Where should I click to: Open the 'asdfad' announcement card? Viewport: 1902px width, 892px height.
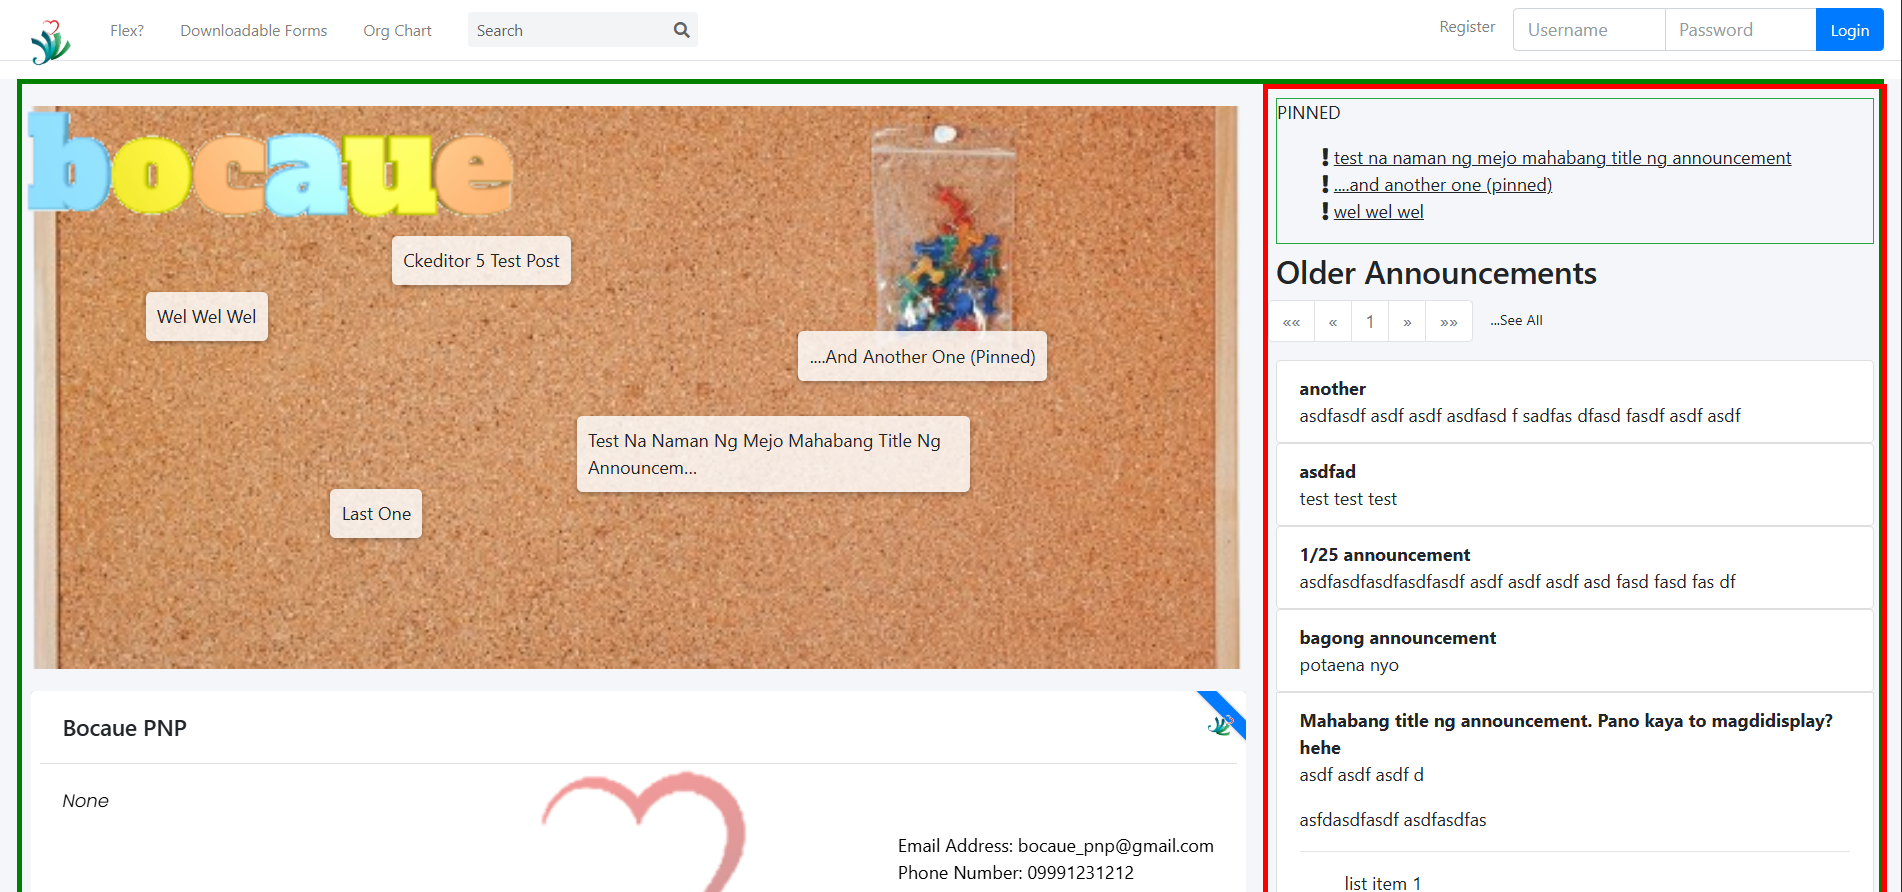(1574, 485)
